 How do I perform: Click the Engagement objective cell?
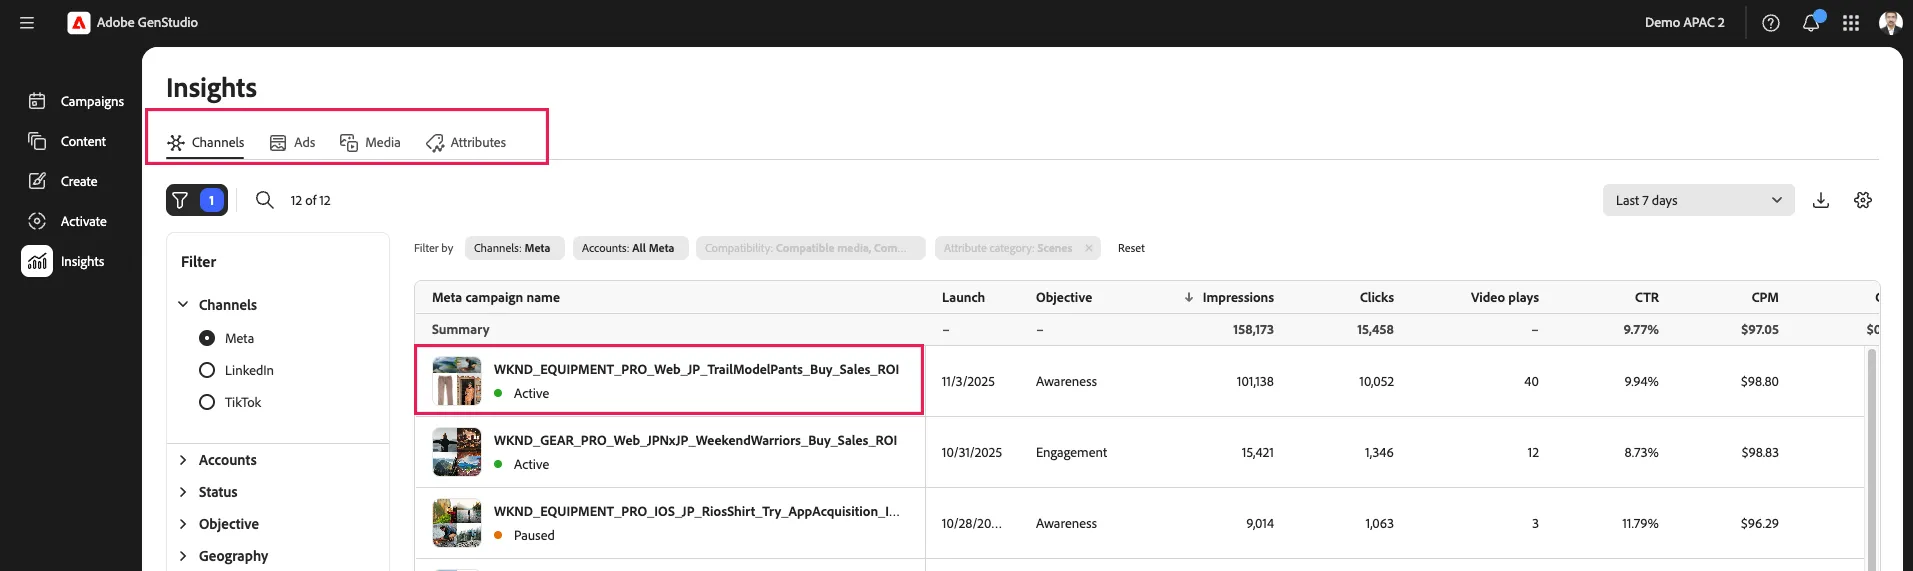pyautogui.click(x=1071, y=452)
